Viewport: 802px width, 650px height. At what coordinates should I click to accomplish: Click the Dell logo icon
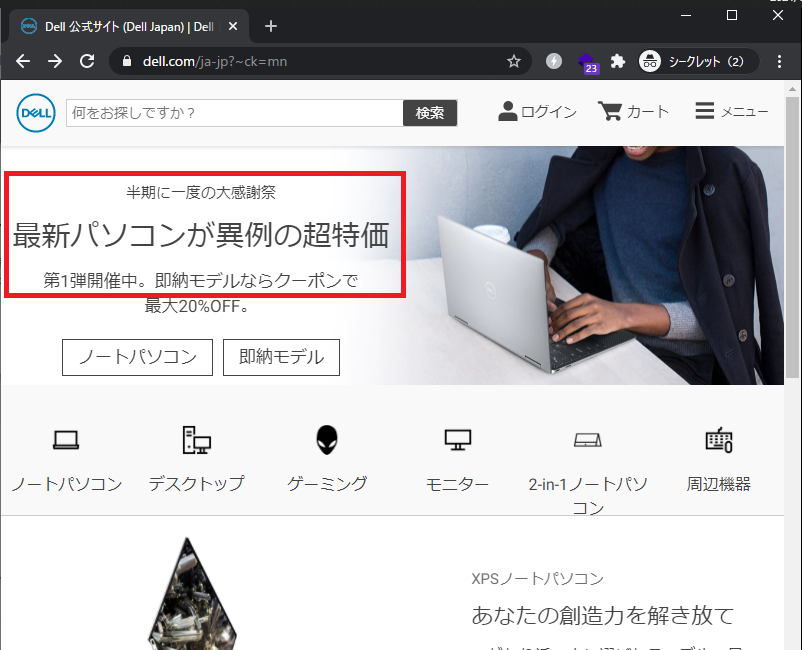(35, 113)
